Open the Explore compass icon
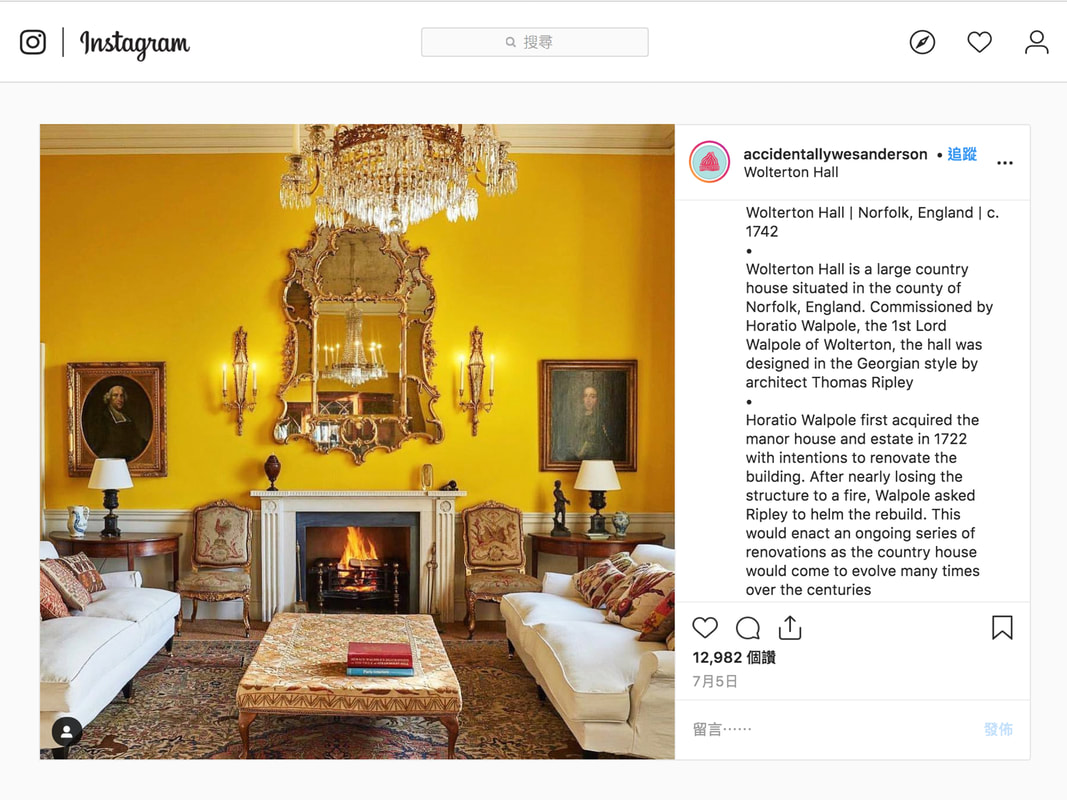Image resolution: width=1067 pixels, height=800 pixels. coord(922,42)
